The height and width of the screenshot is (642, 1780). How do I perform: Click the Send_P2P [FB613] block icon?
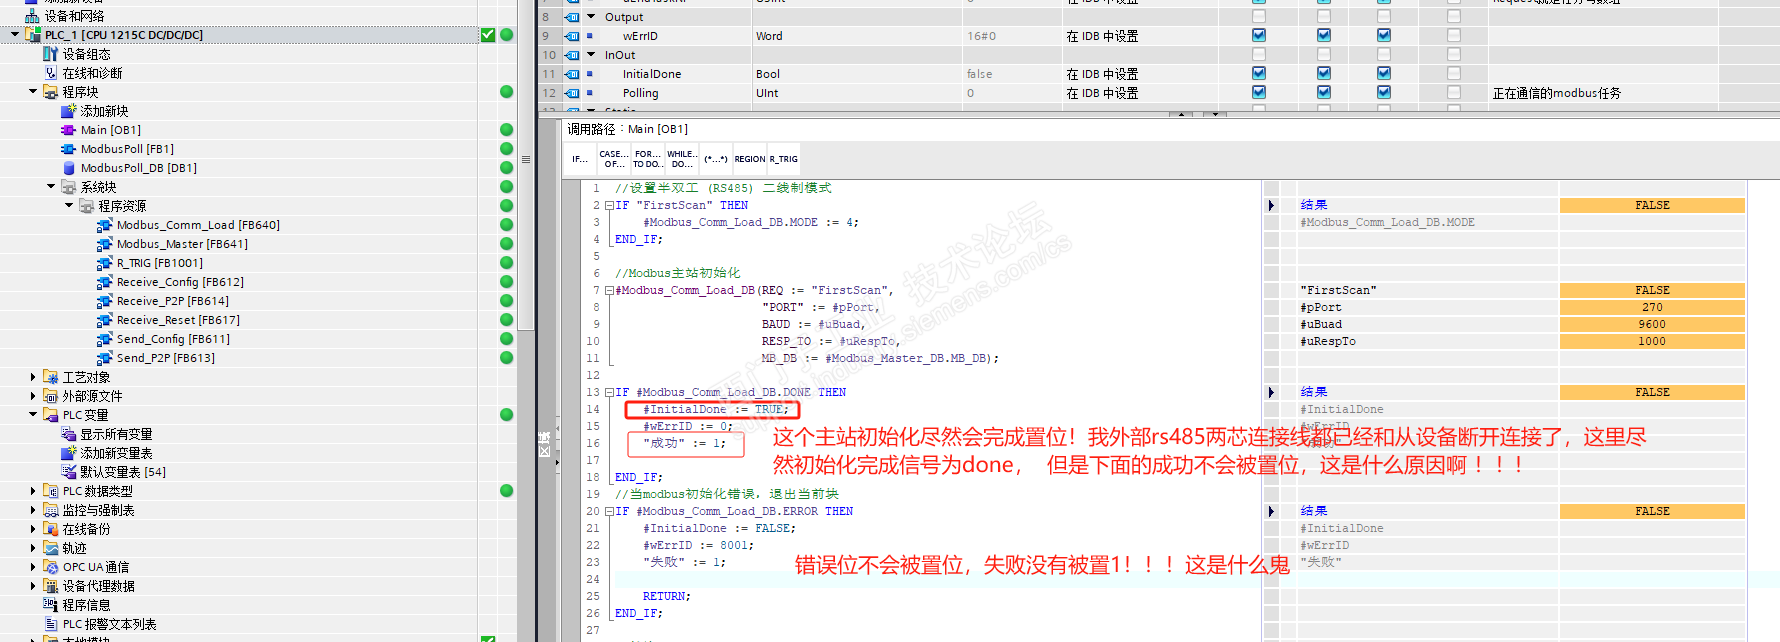tap(105, 358)
